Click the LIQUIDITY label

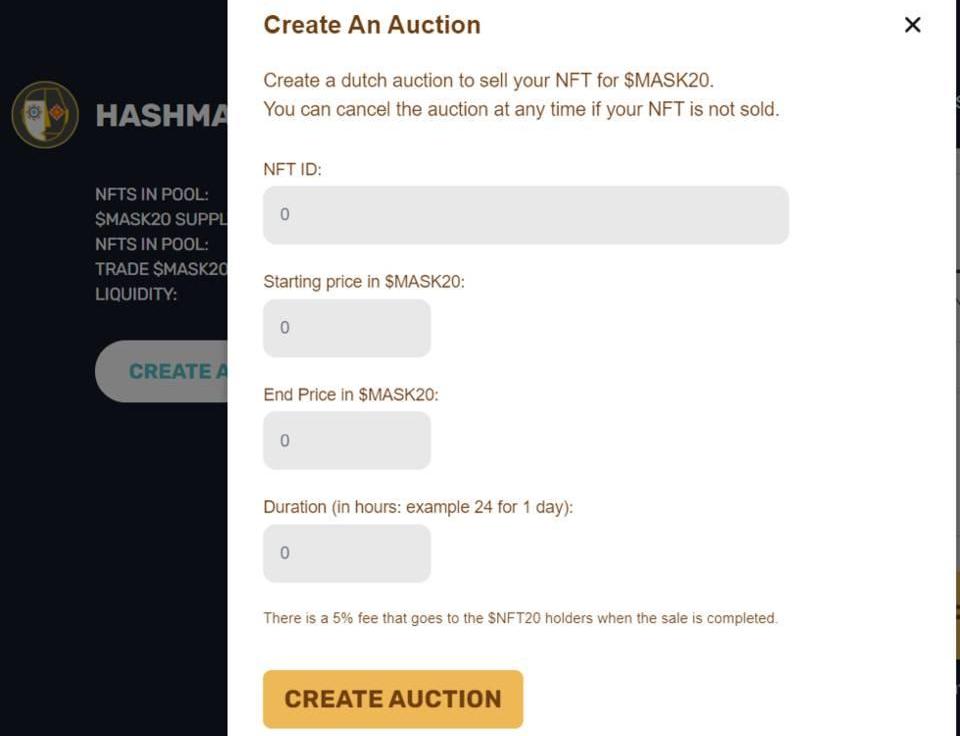click(x=136, y=294)
